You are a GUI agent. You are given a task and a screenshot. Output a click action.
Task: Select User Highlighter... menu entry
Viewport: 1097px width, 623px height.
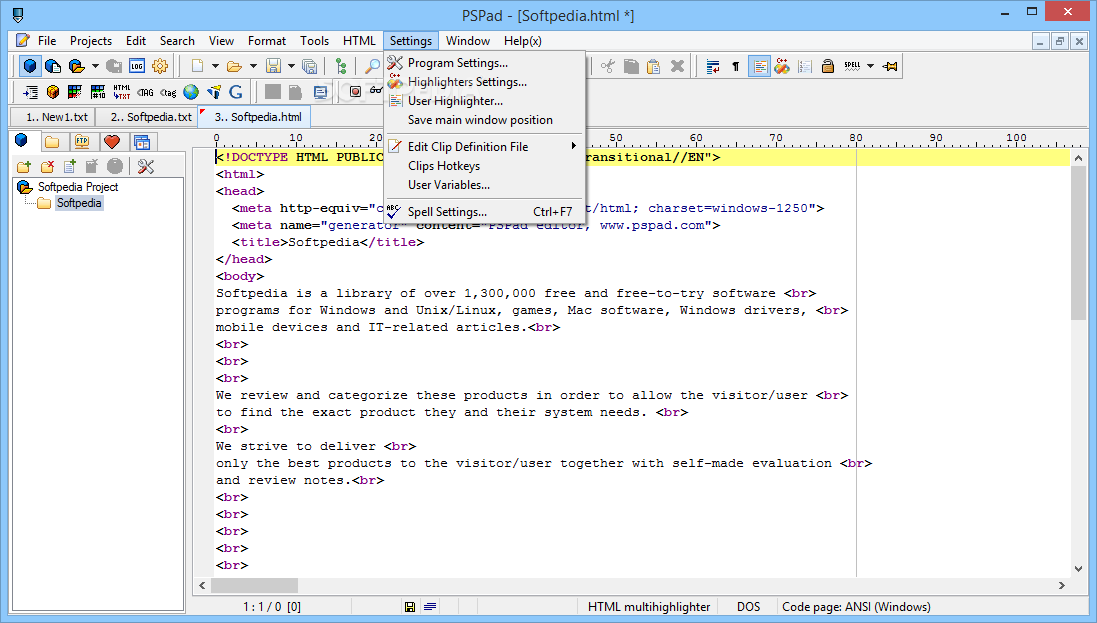(x=484, y=101)
